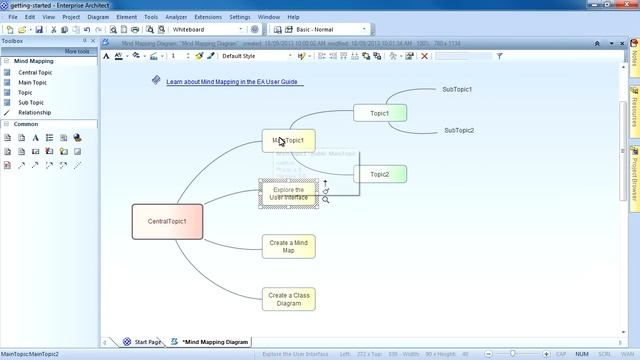Screen dimensions: 640x360
Task: Click the magnifier quick-link icon beside selected element
Action: coord(325,200)
